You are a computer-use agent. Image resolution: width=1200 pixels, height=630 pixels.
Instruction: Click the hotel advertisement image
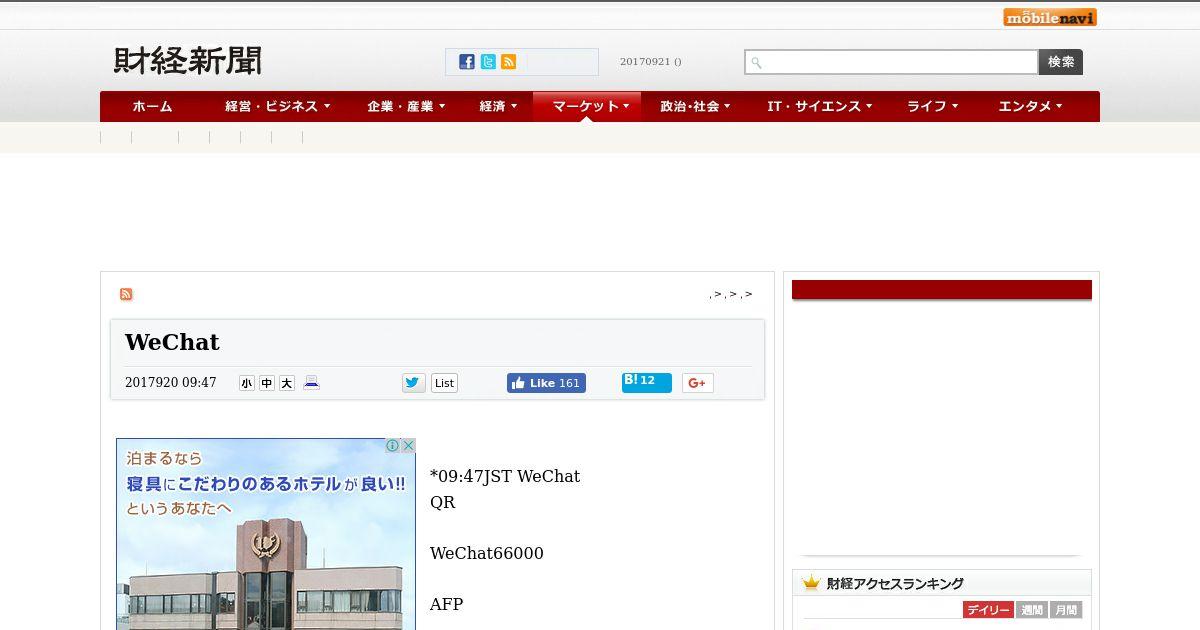pos(266,534)
